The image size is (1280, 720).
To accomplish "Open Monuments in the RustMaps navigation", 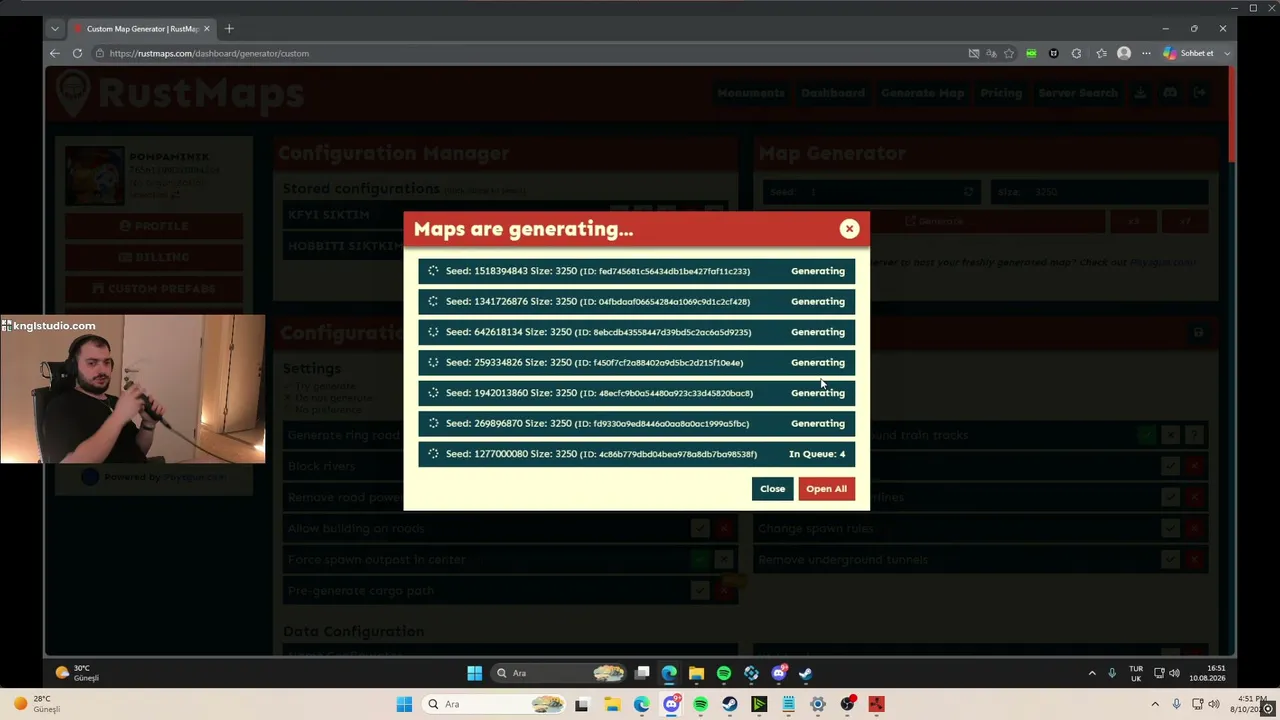I will tap(750, 93).
